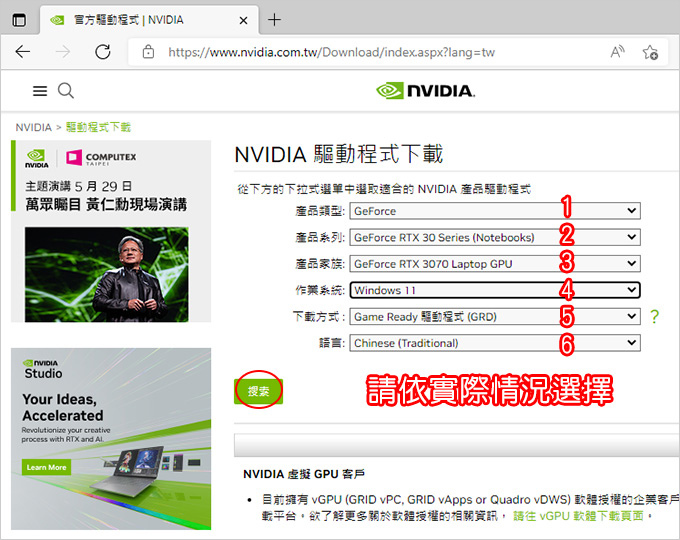Open the NVIDIA hamburger menu

click(x=40, y=91)
